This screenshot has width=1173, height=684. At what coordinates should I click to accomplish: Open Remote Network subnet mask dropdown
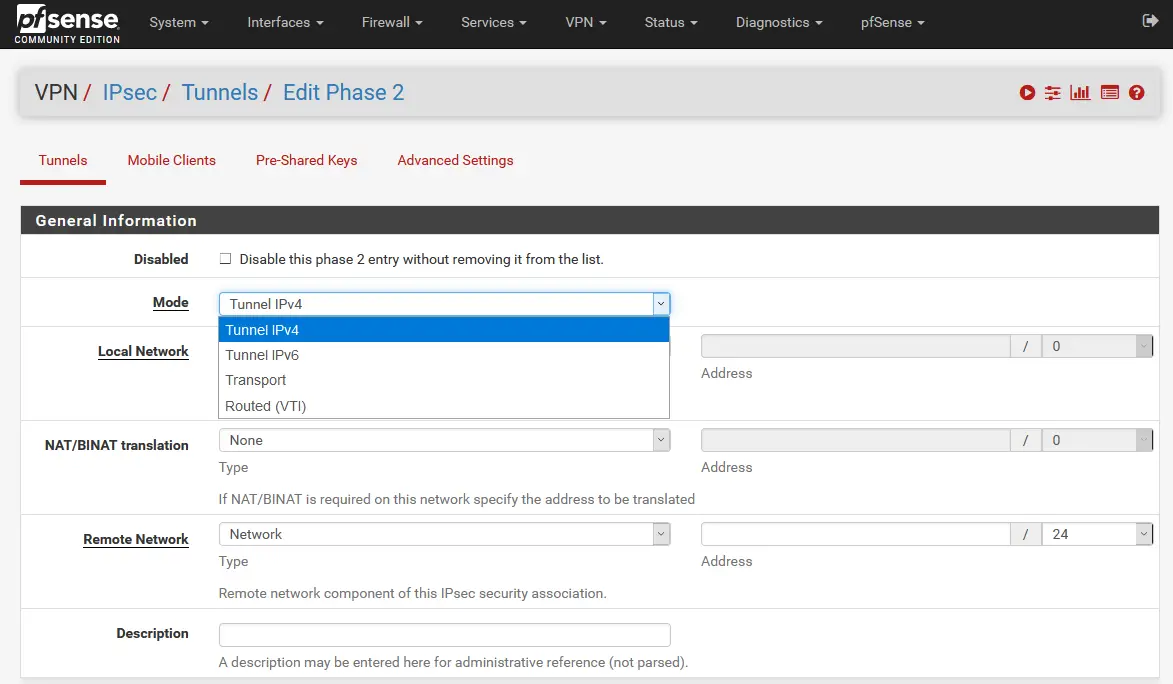[1097, 534]
